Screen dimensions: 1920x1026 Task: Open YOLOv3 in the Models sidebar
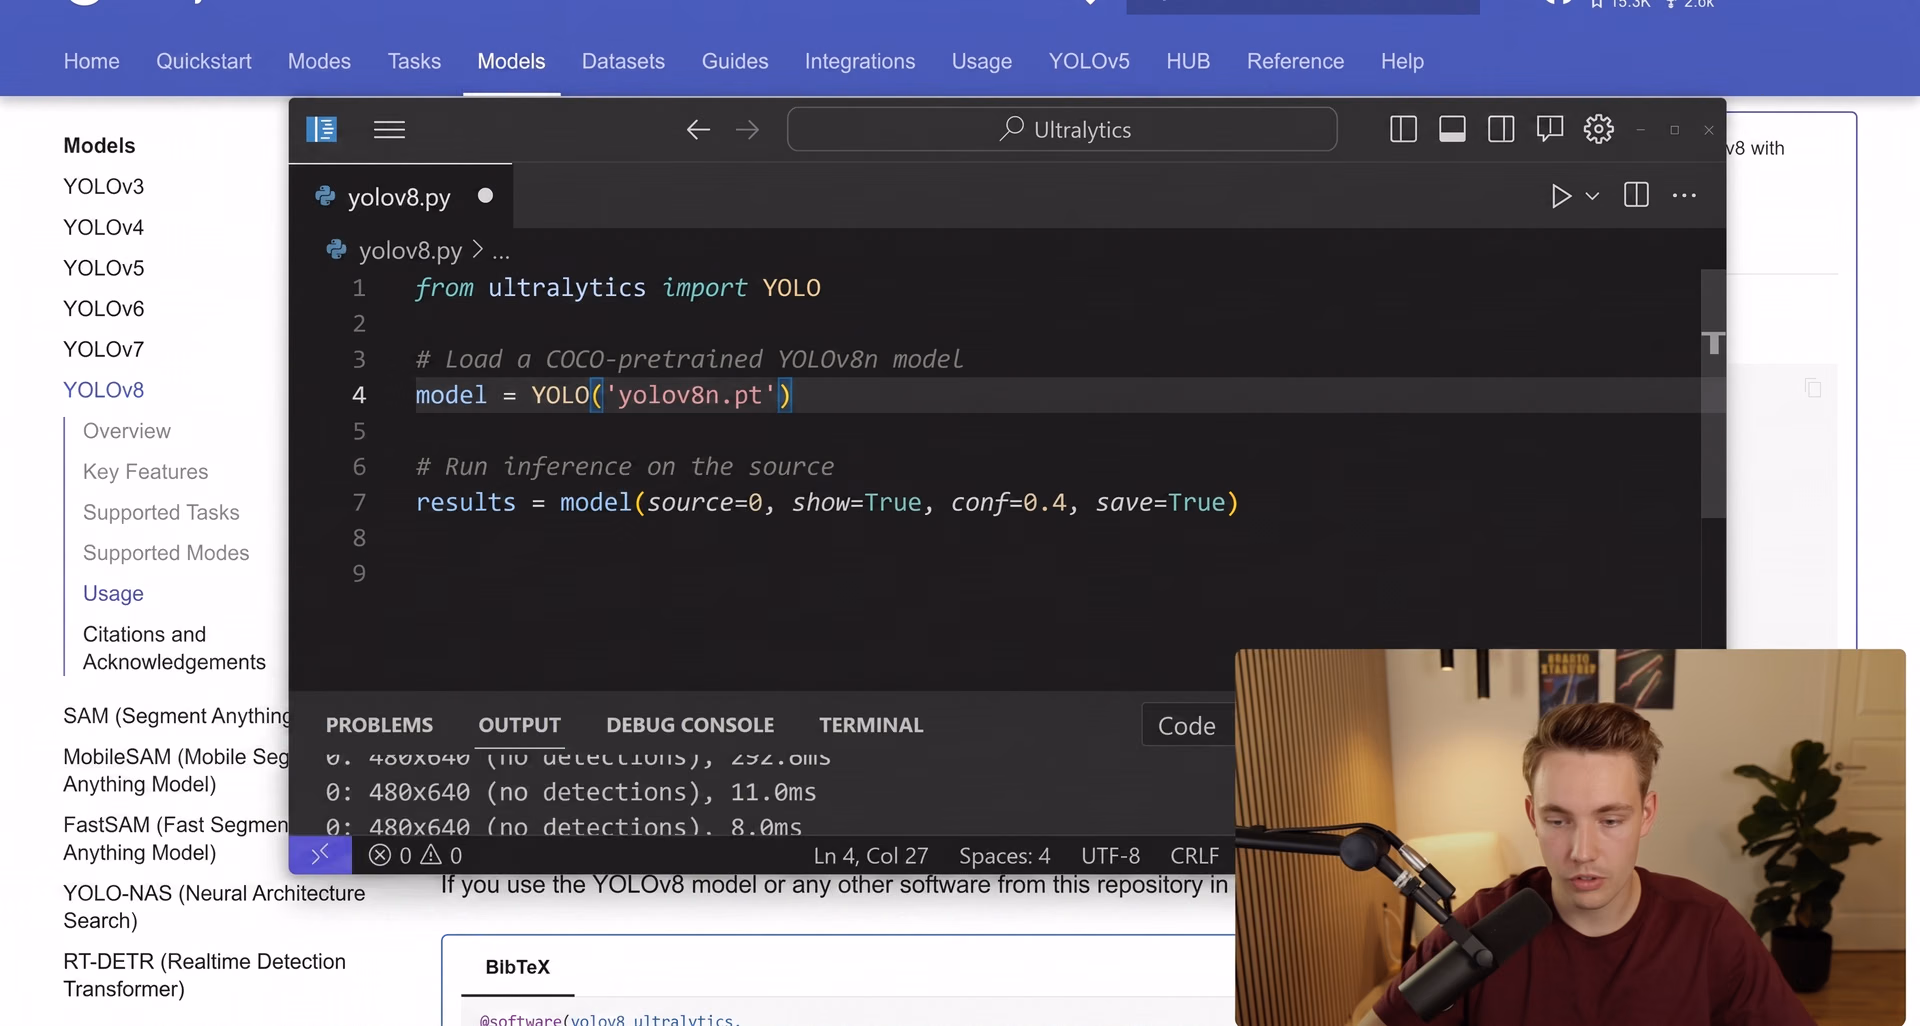coord(103,187)
